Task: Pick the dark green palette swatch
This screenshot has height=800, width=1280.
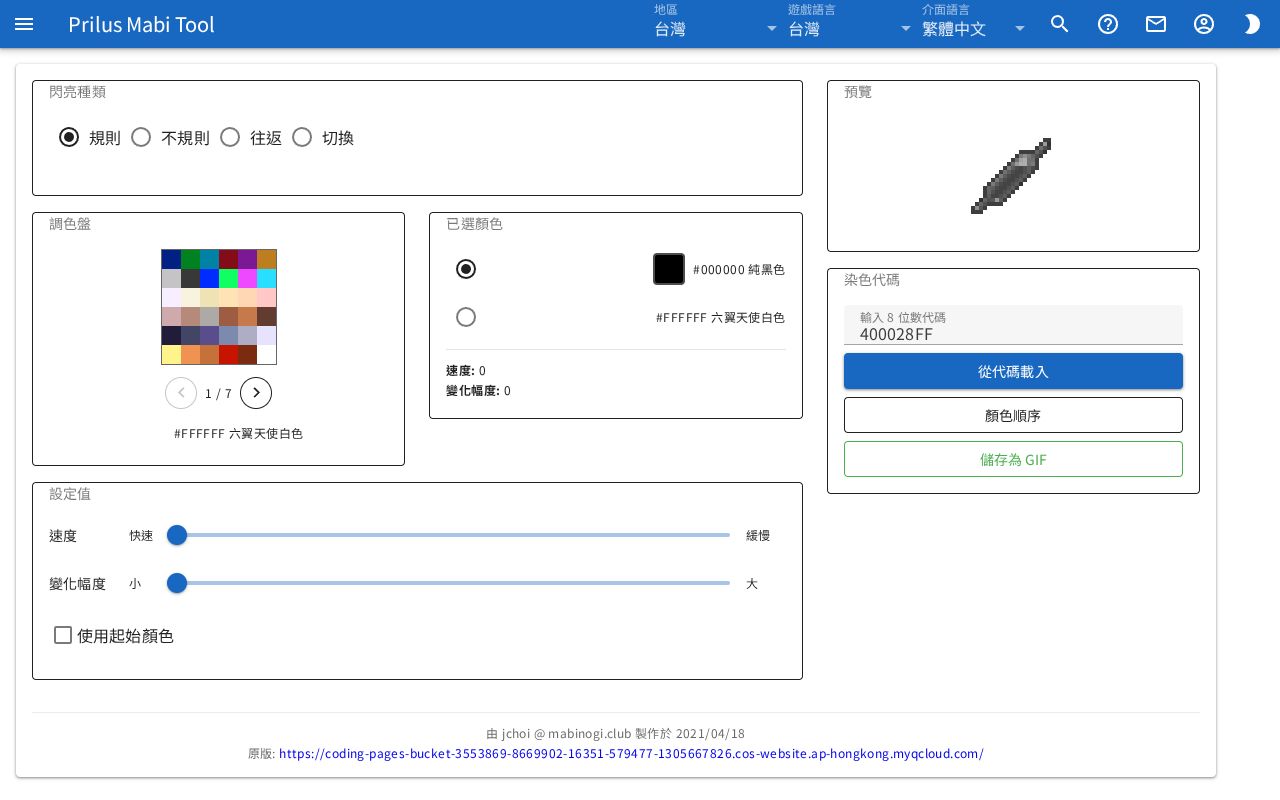Action: coord(190,260)
